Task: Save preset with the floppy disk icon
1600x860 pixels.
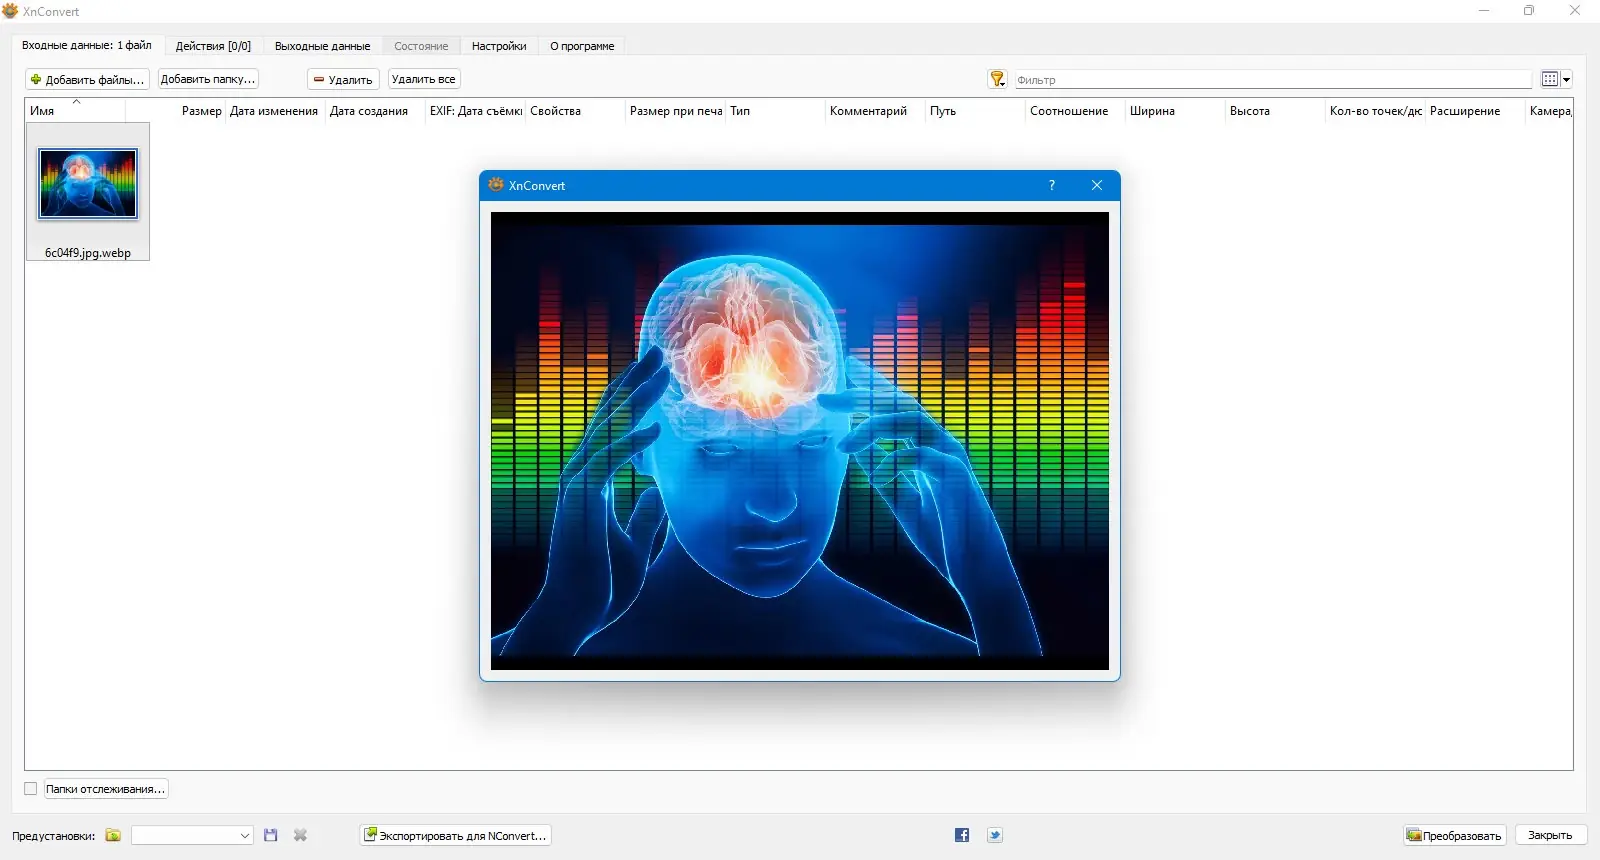Action: (x=270, y=835)
